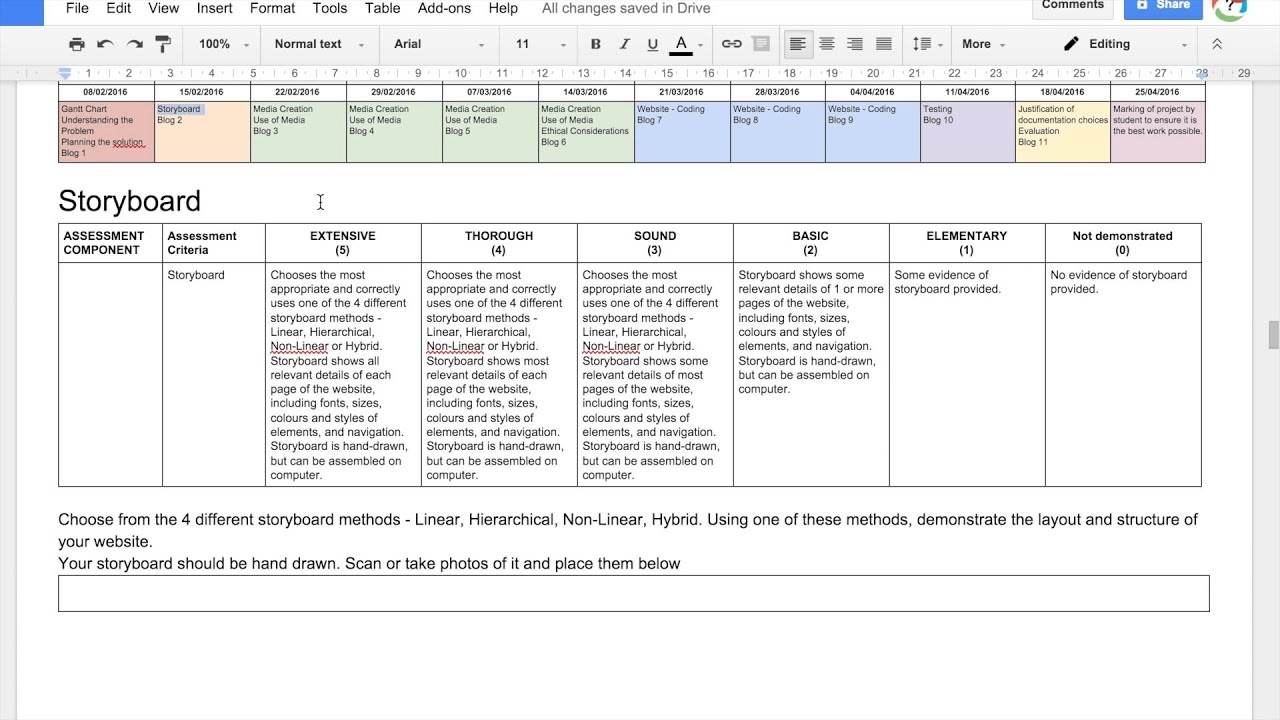Click the Storyboard heading
The image size is (1280, 720).
(129, 201)
